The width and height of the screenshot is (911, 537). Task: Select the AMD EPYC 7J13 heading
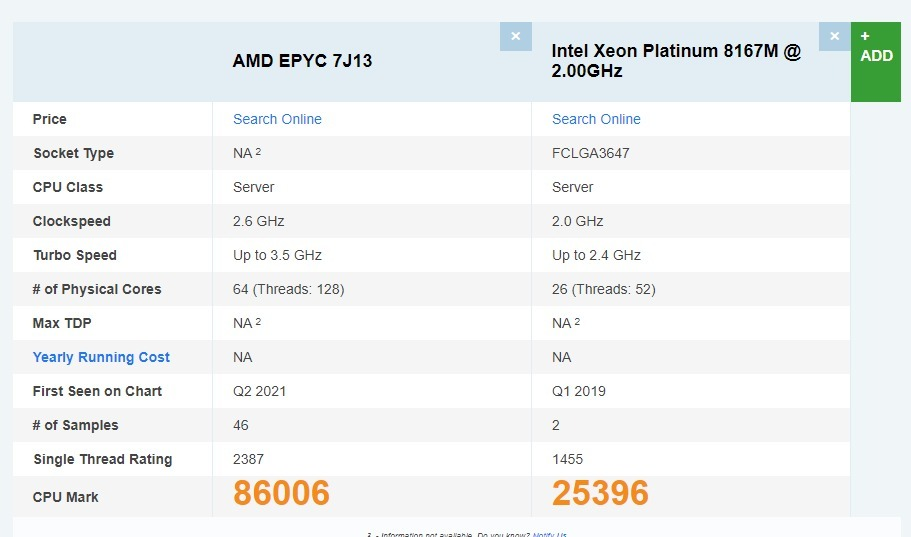point(302,61)
